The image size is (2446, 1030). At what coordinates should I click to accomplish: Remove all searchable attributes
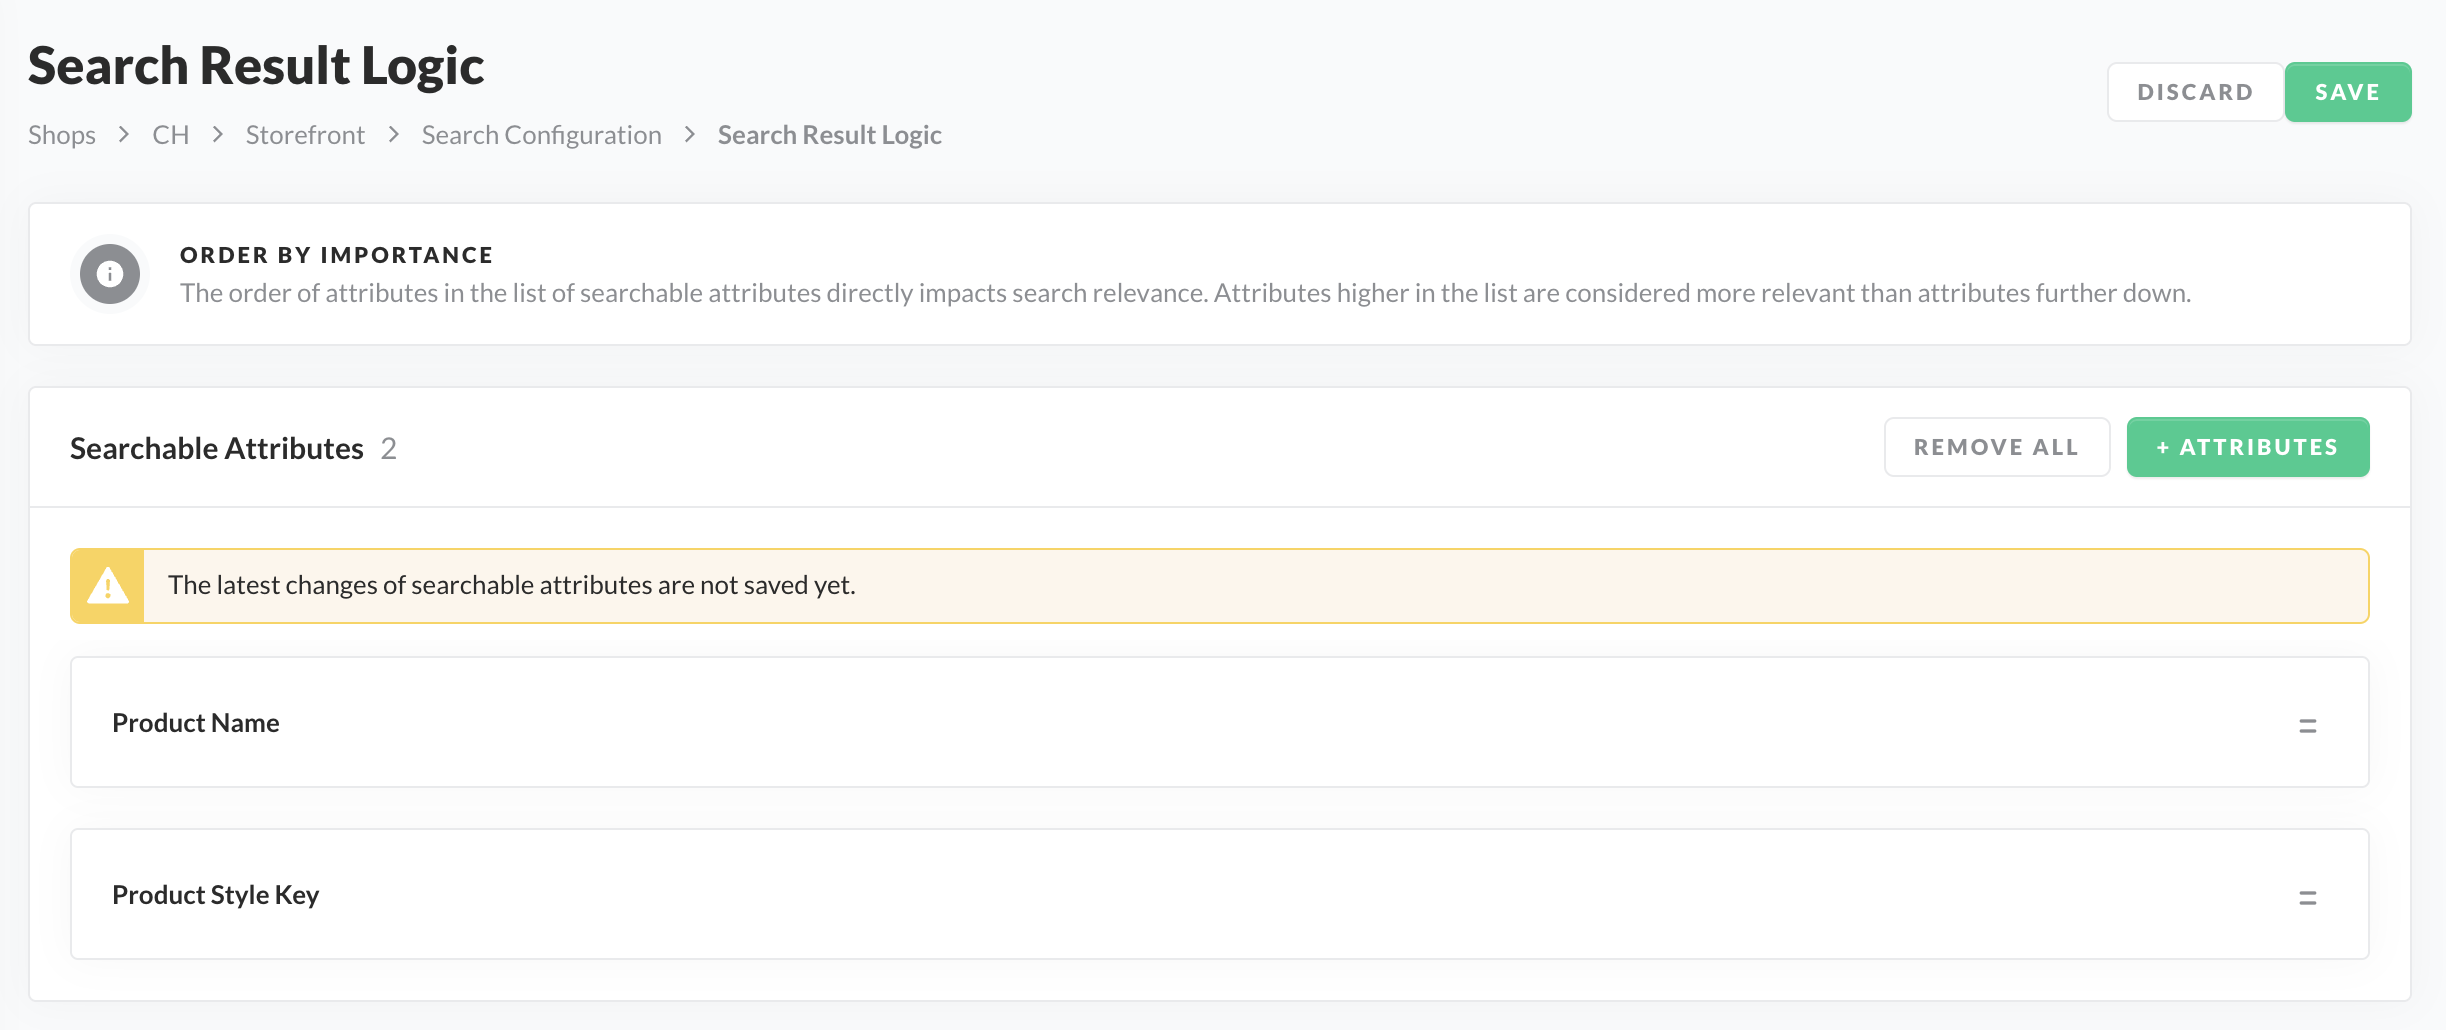(1996, 447)
